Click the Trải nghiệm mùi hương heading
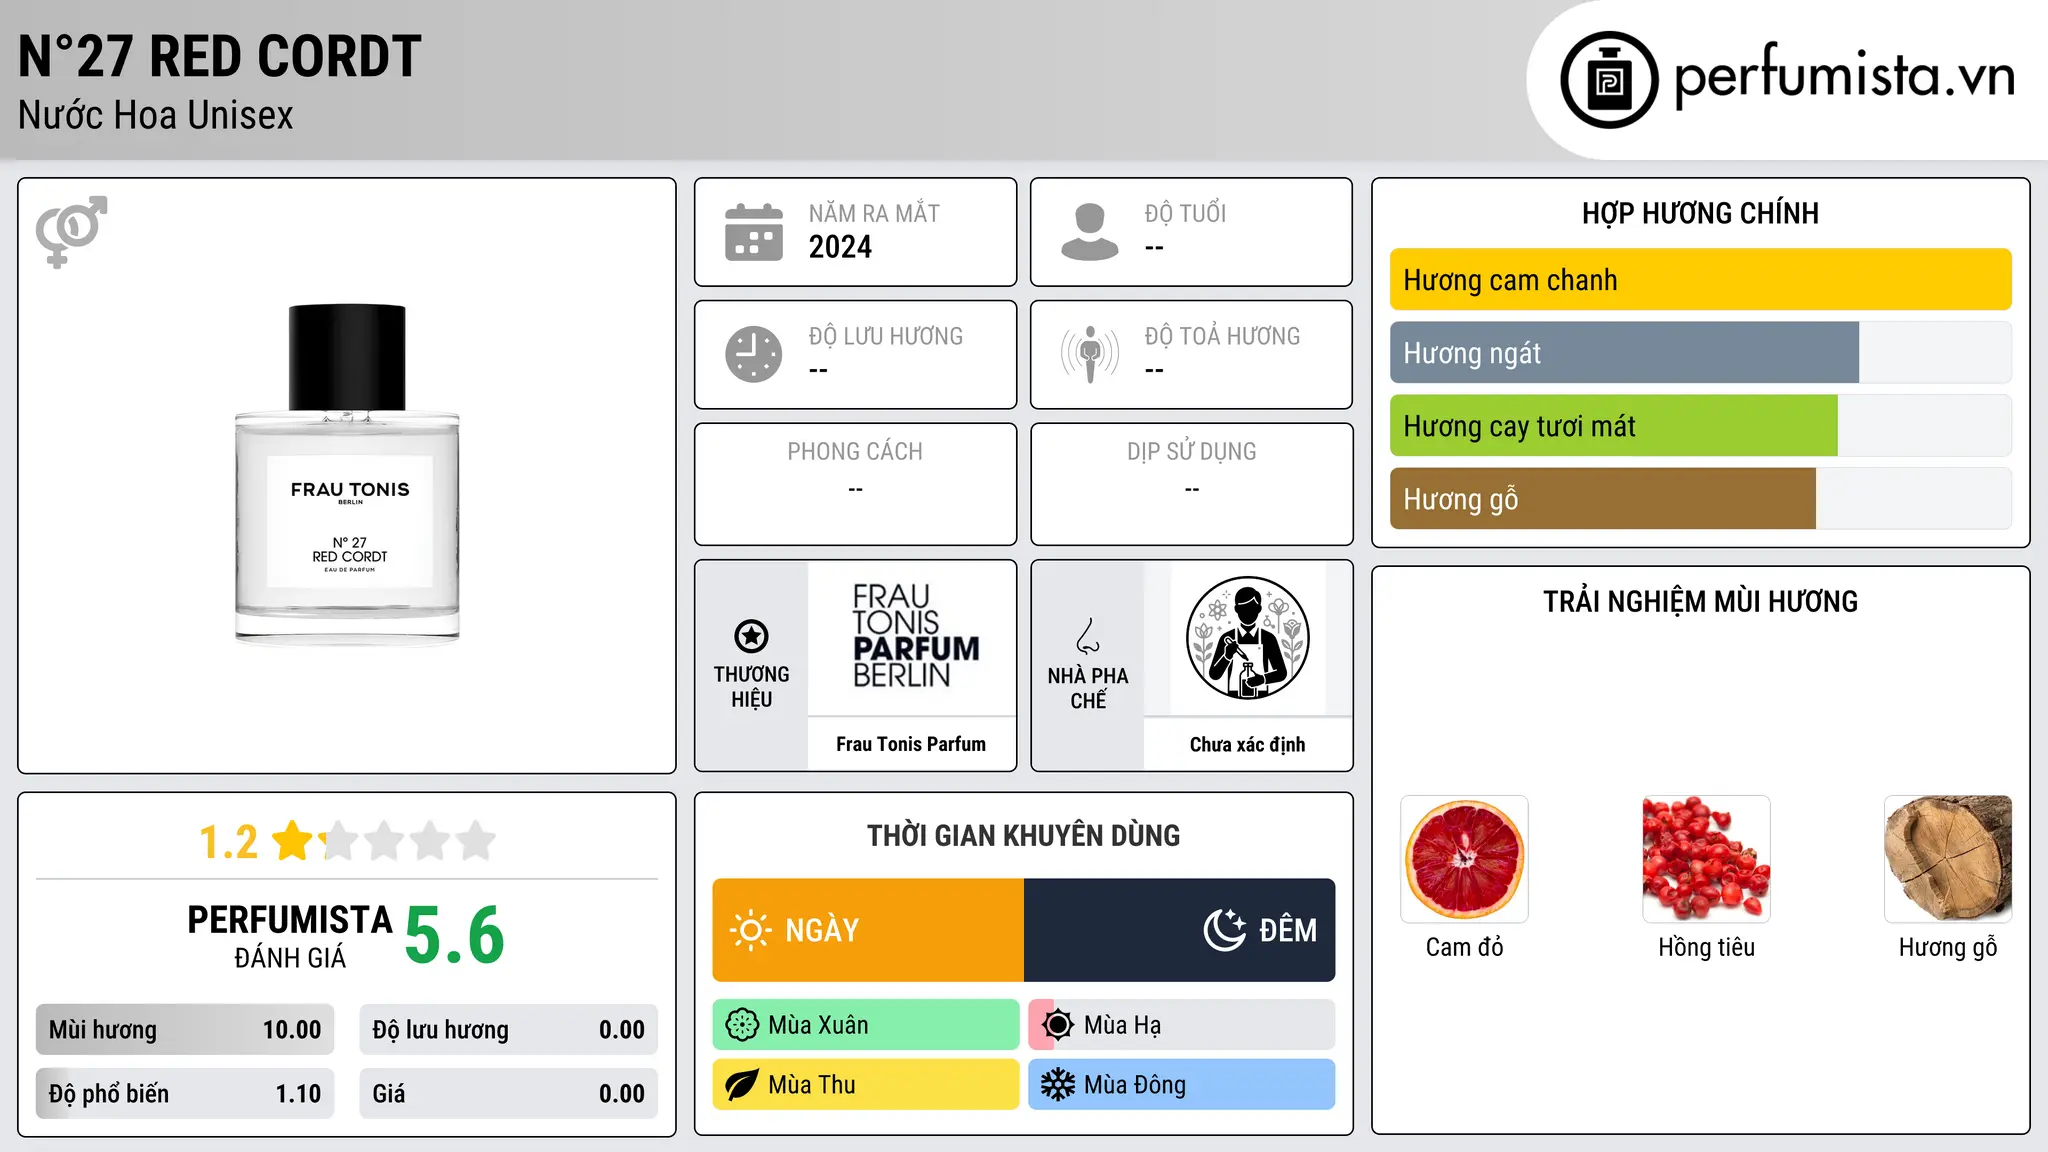 click(x=1700, y=601)
